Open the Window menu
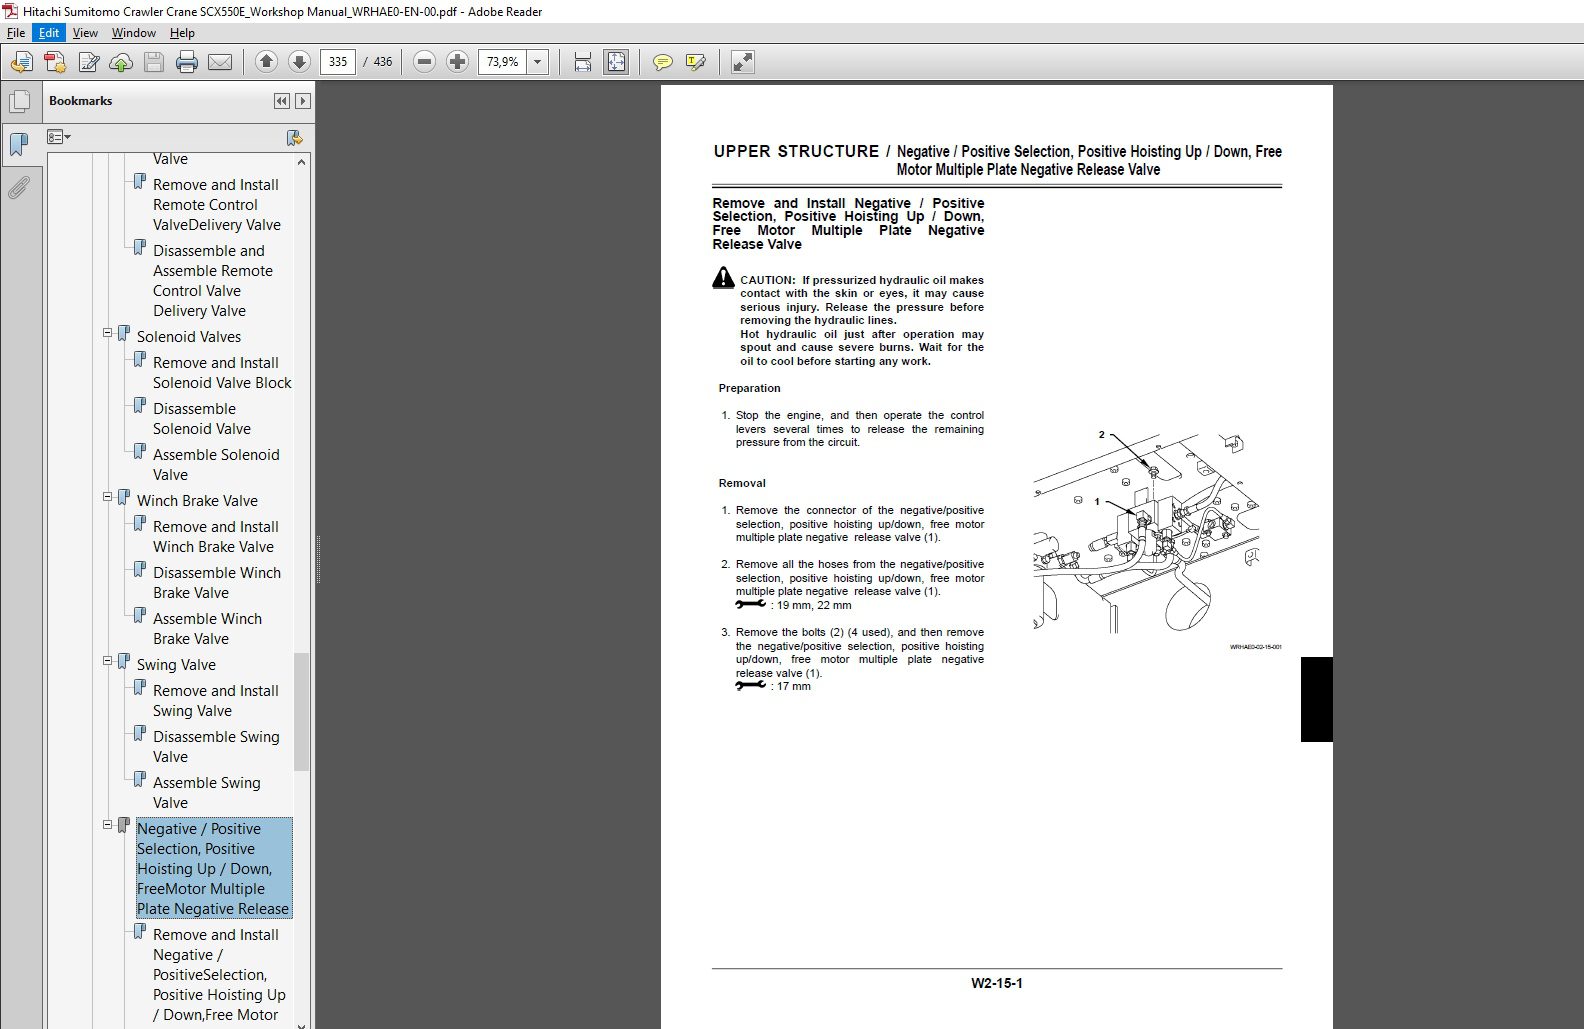 pos(134,33)
